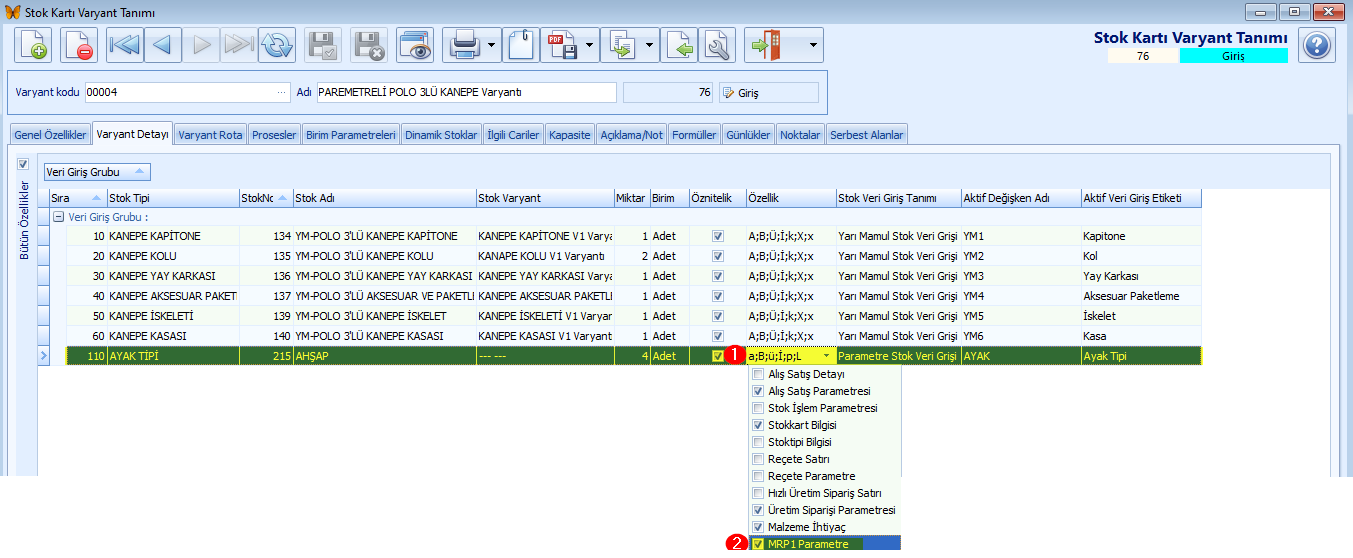Check the Alış Satış Detayı option

coord(759,374)
